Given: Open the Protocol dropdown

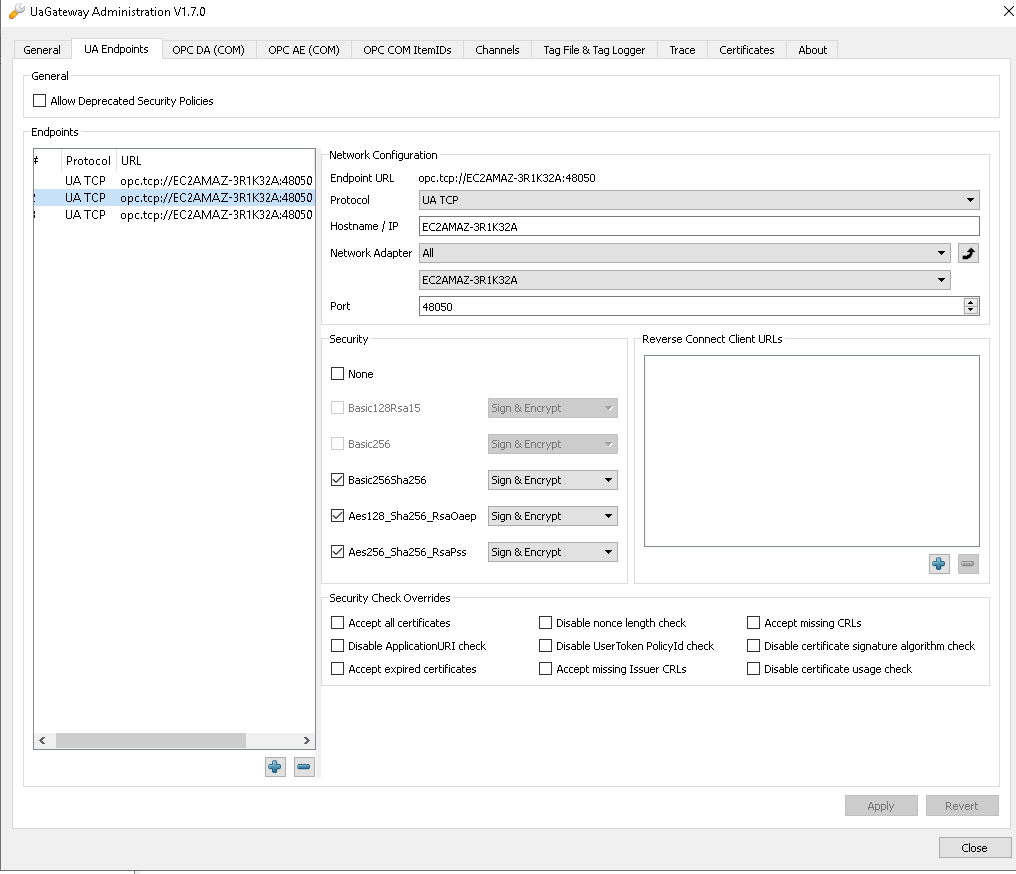Looking at the screenshot, I should click(698, 200).
